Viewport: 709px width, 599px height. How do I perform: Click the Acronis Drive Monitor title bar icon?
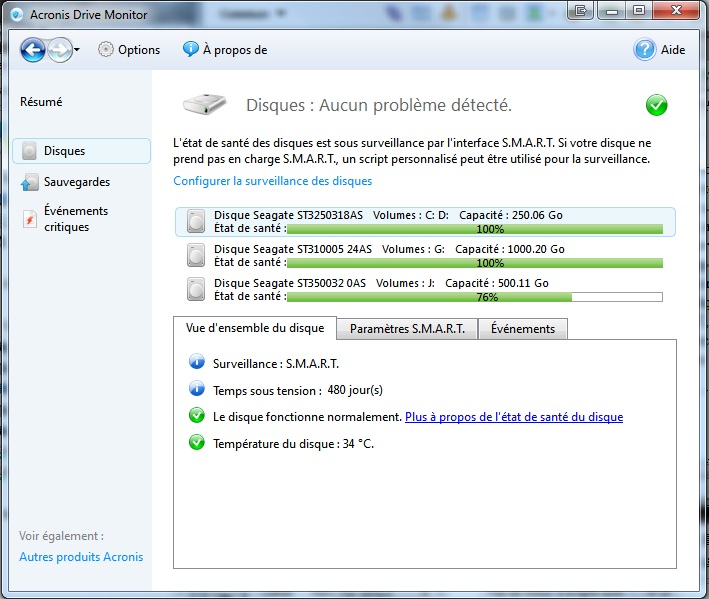click(x=17, y=15)
